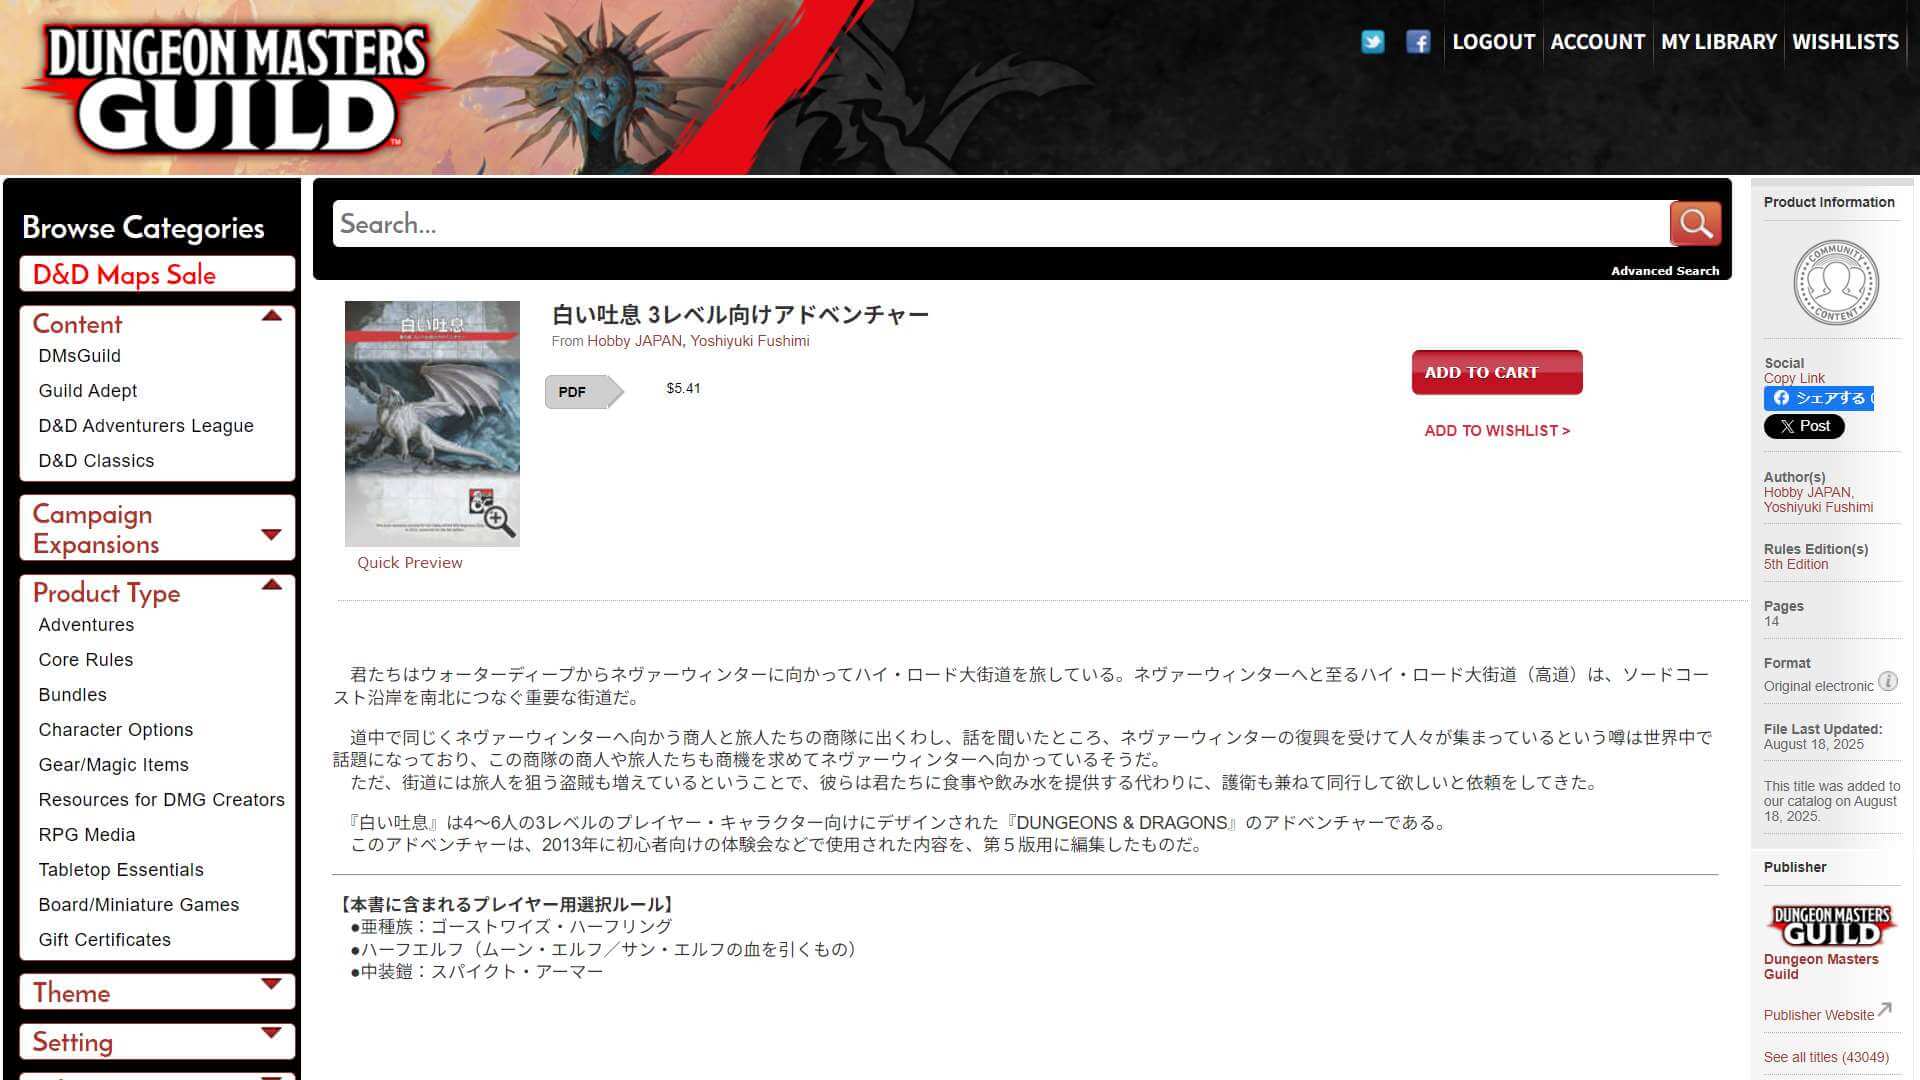The width and height of the screenshot is (1920, 1080).
Task: Click the orange search magnifier button
Action: [x=1695, y=223]
